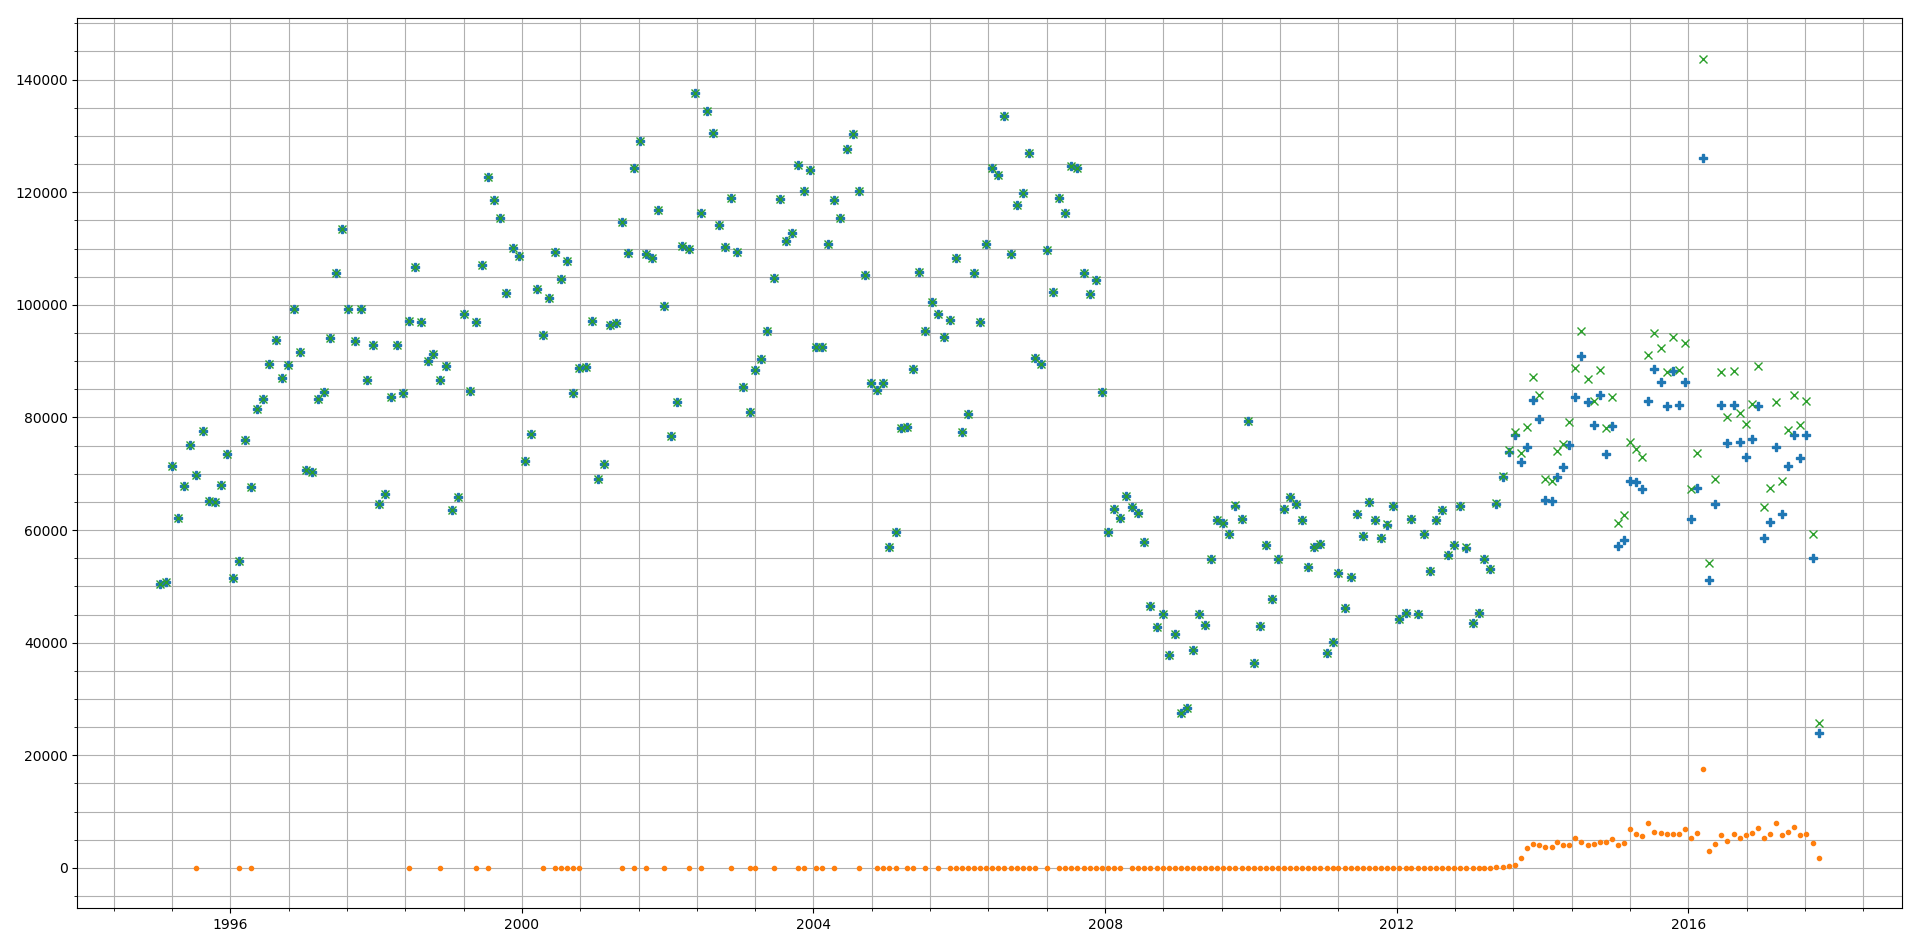Screen dimensions: 1920x947
Task: Click the 2016 x-axis tick label
Action: [1688, 924]
